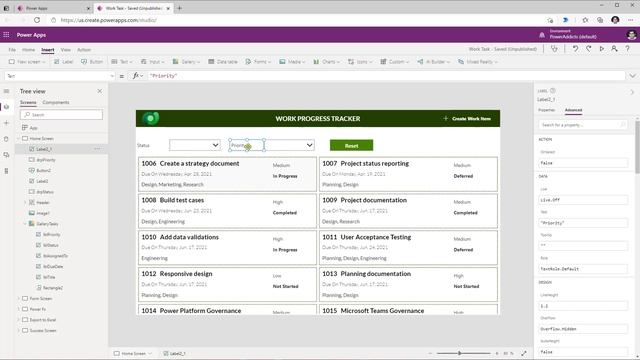
Task: Click the App checker stethoscope icon
Action: tap(554, 49)
